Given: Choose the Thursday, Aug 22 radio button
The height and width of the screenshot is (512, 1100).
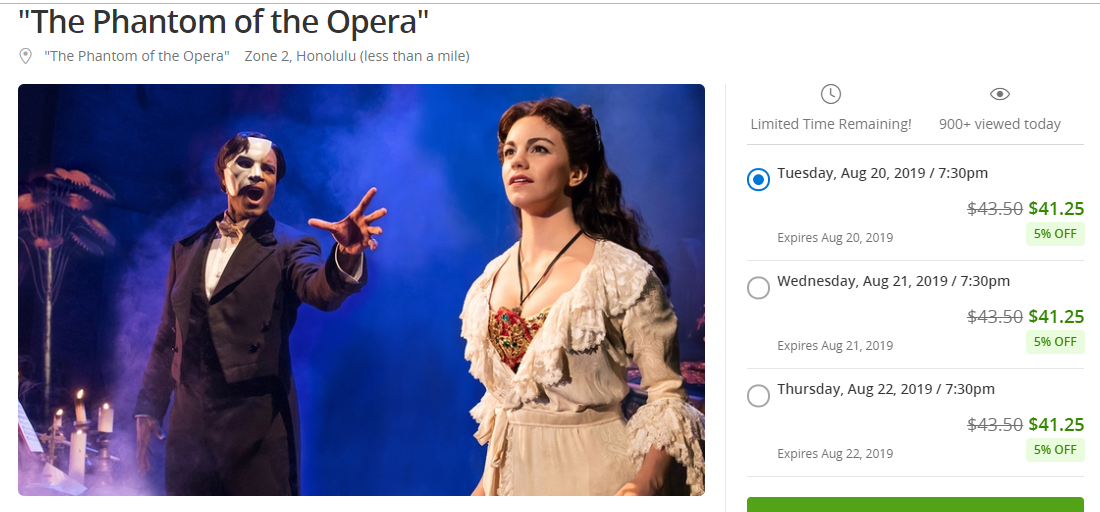Looking at the screenshot, I should coord(759,396).
